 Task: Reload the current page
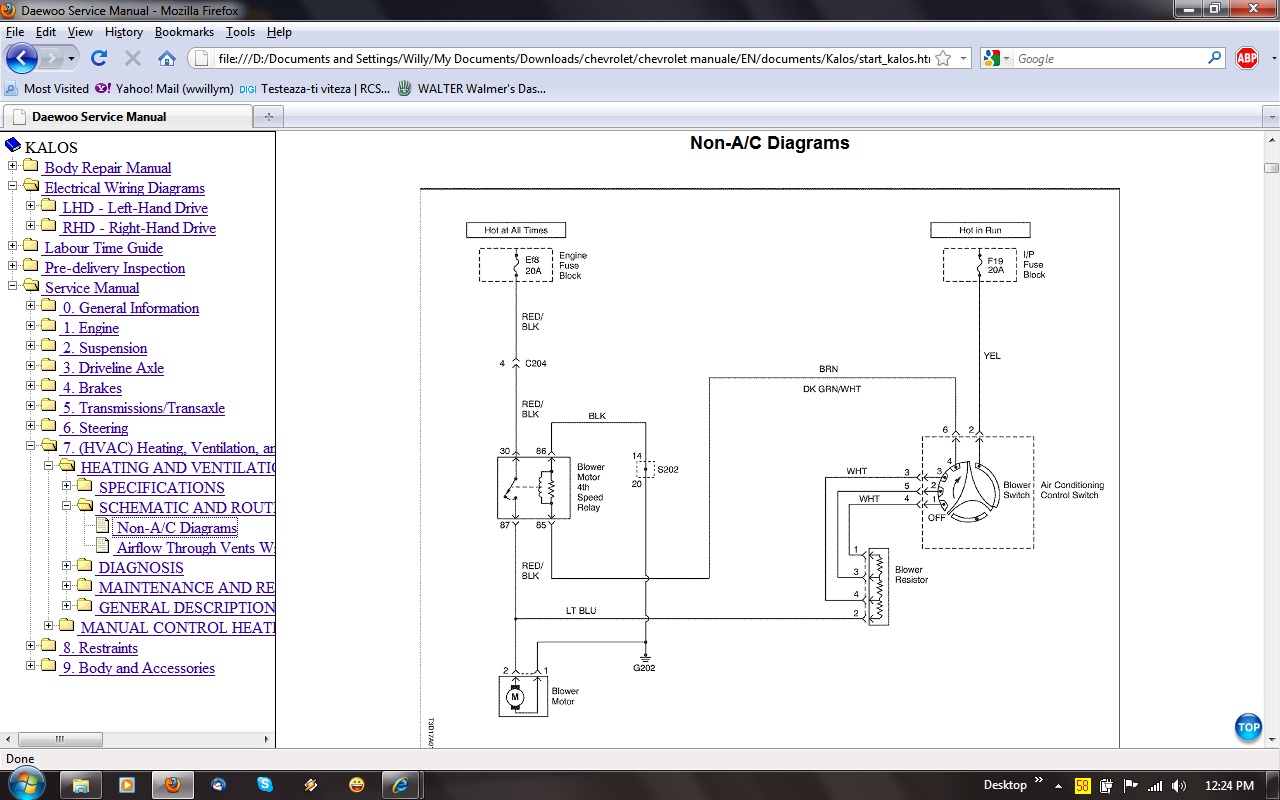pos(98,58)
